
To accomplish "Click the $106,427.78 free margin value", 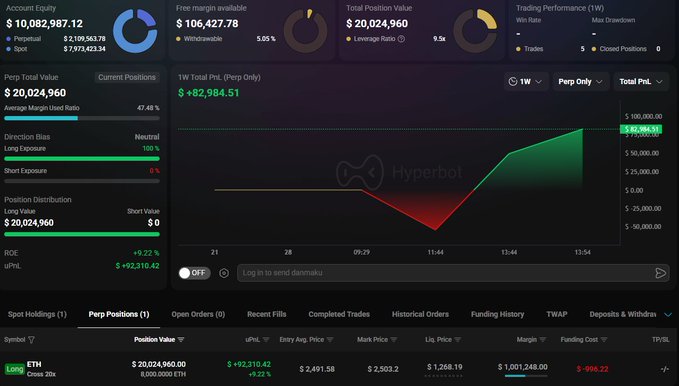I will click(207, 23).
